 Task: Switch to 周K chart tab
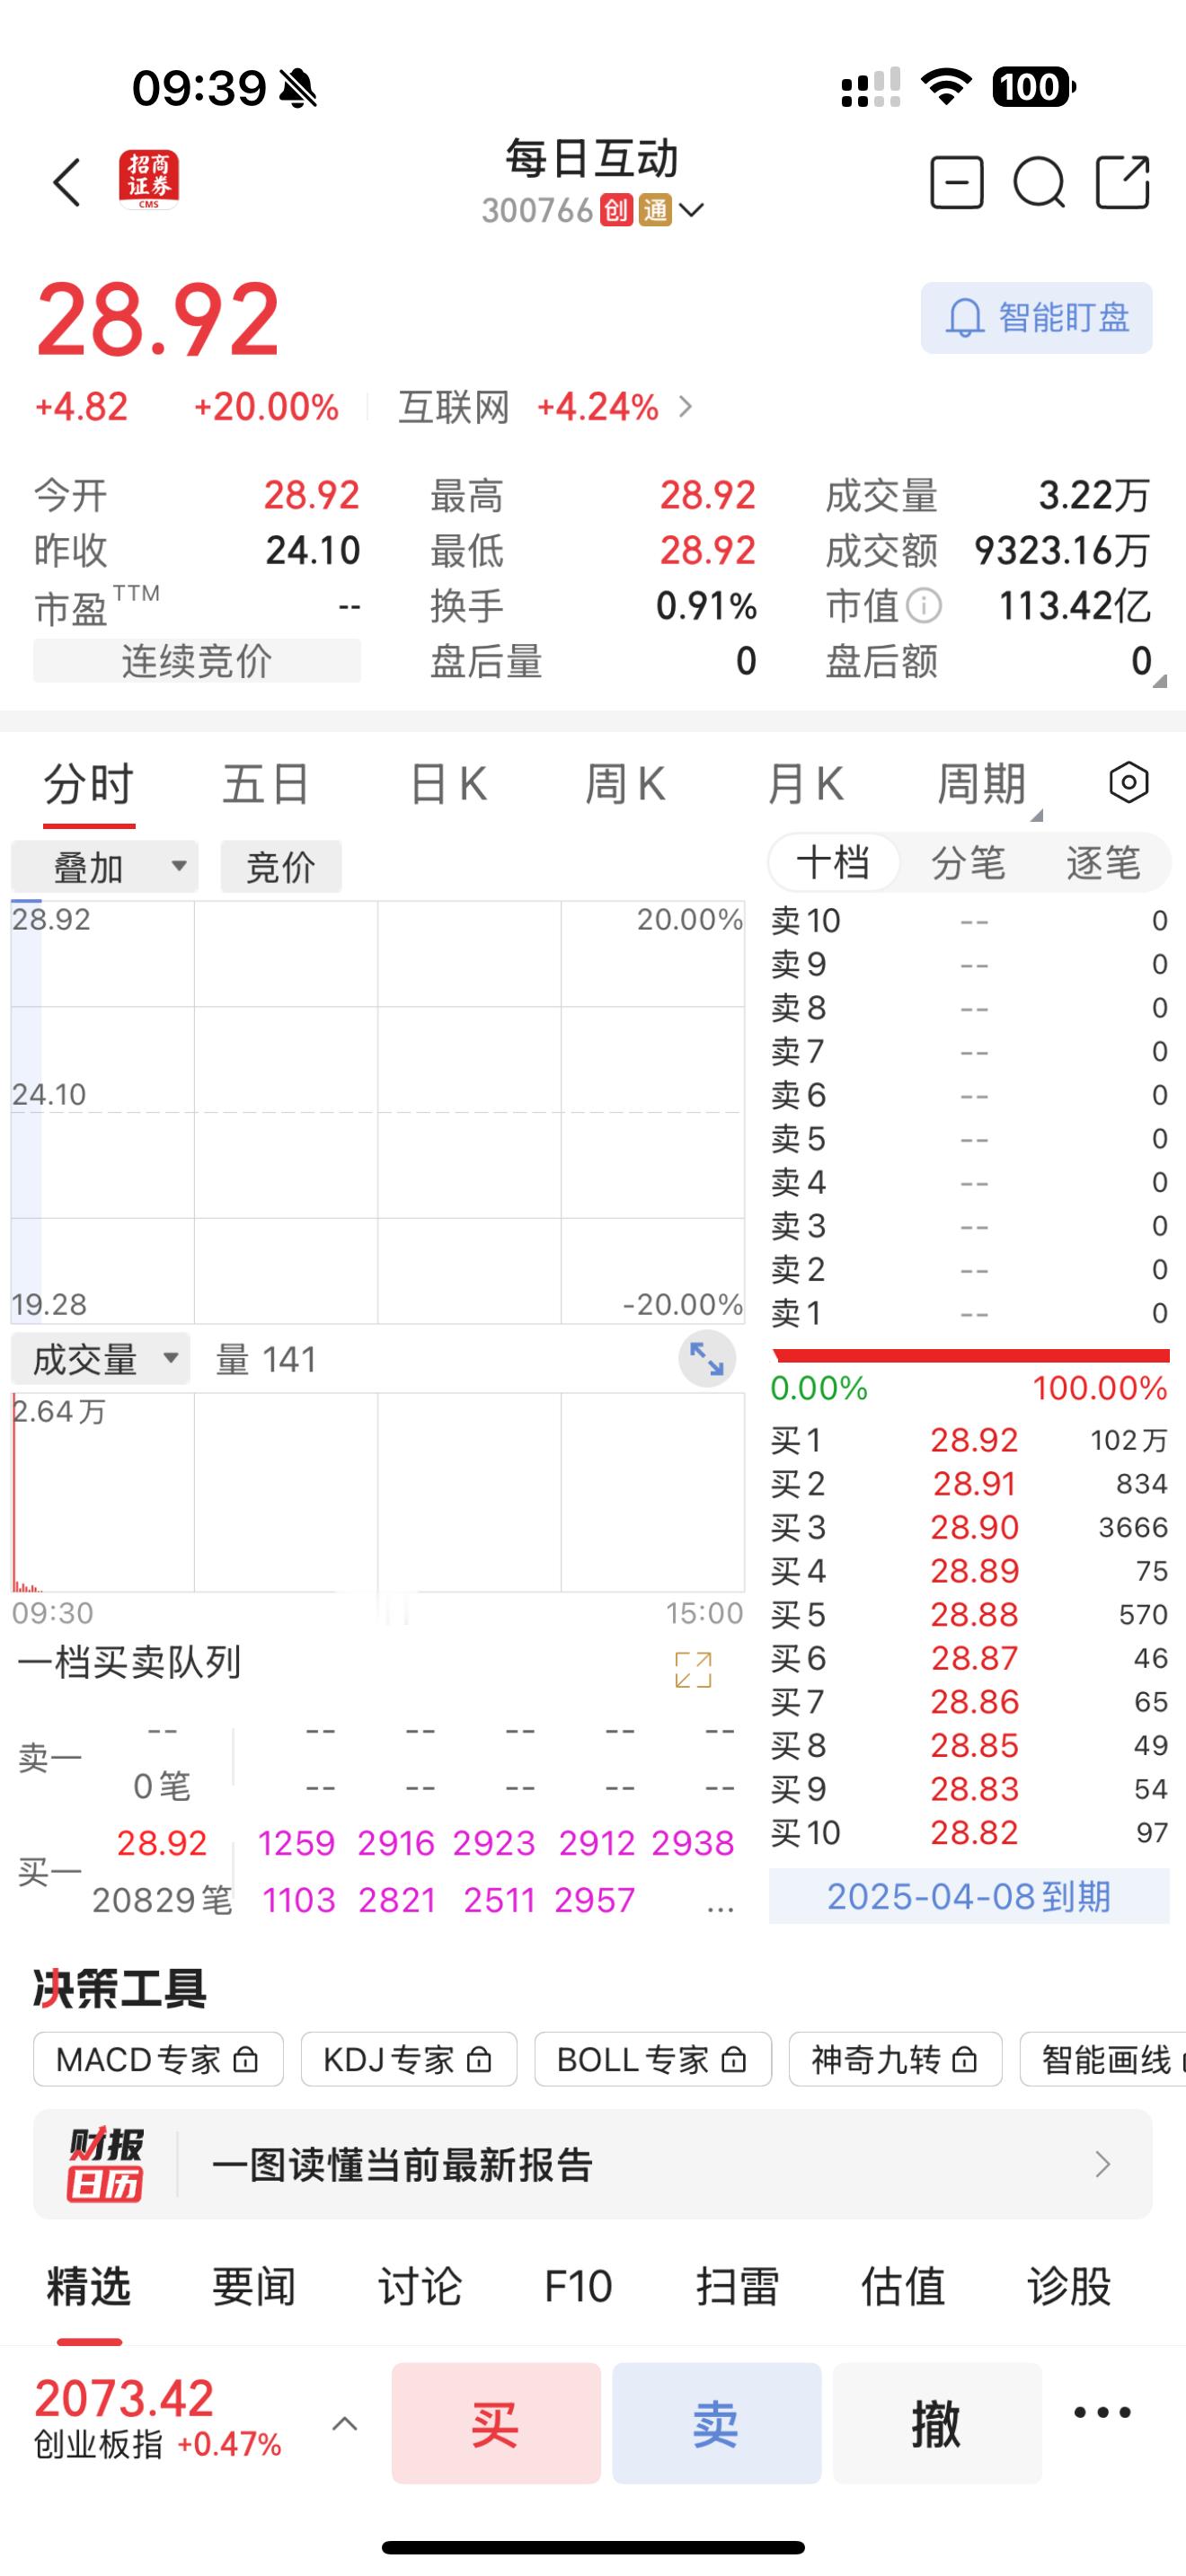pyautogui.click(x=625, y=784)
